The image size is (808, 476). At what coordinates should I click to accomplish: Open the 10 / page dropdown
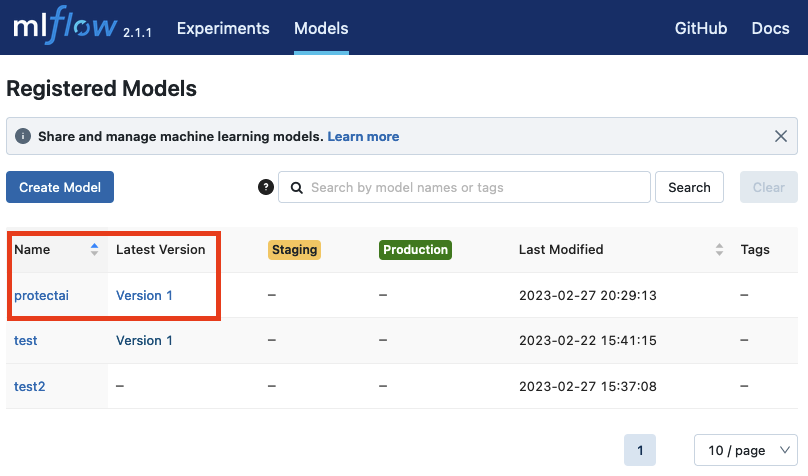click(745, 451)
